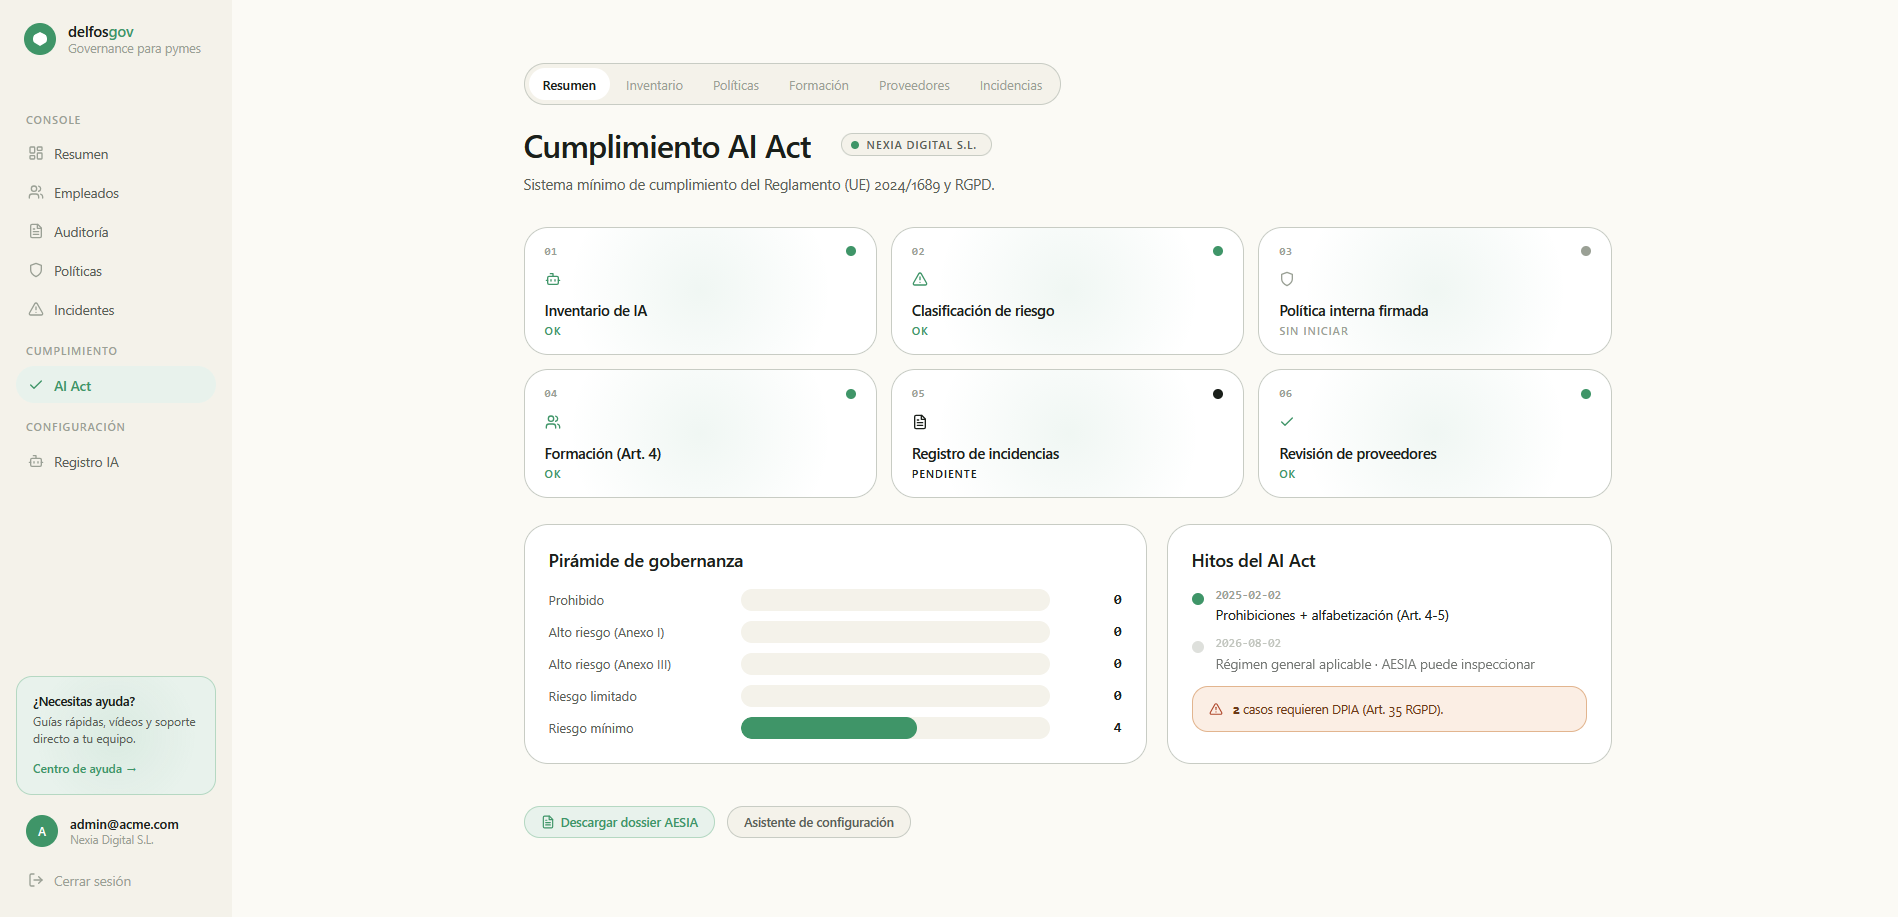
Task: Click the Alto riesgo (Anexo I) label
Action: tap(606, 632)
